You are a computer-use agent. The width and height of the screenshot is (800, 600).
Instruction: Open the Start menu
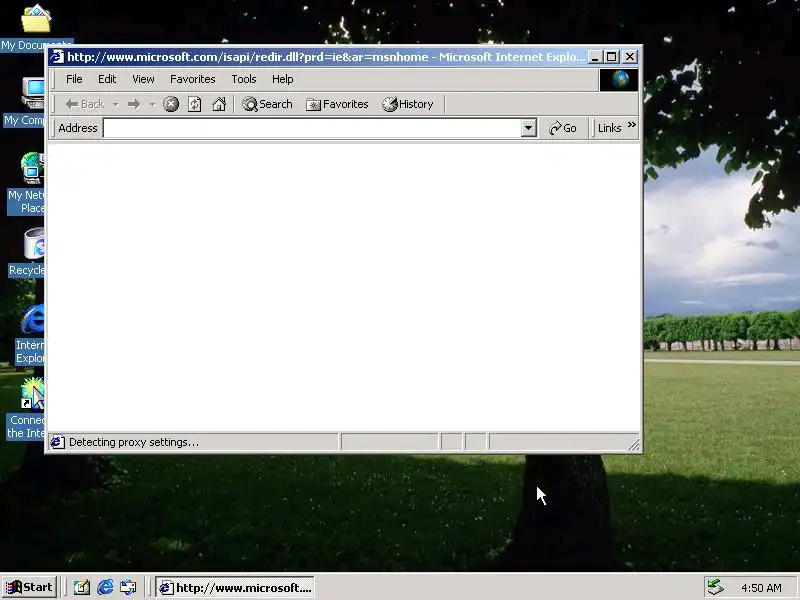tap(29, 587)
